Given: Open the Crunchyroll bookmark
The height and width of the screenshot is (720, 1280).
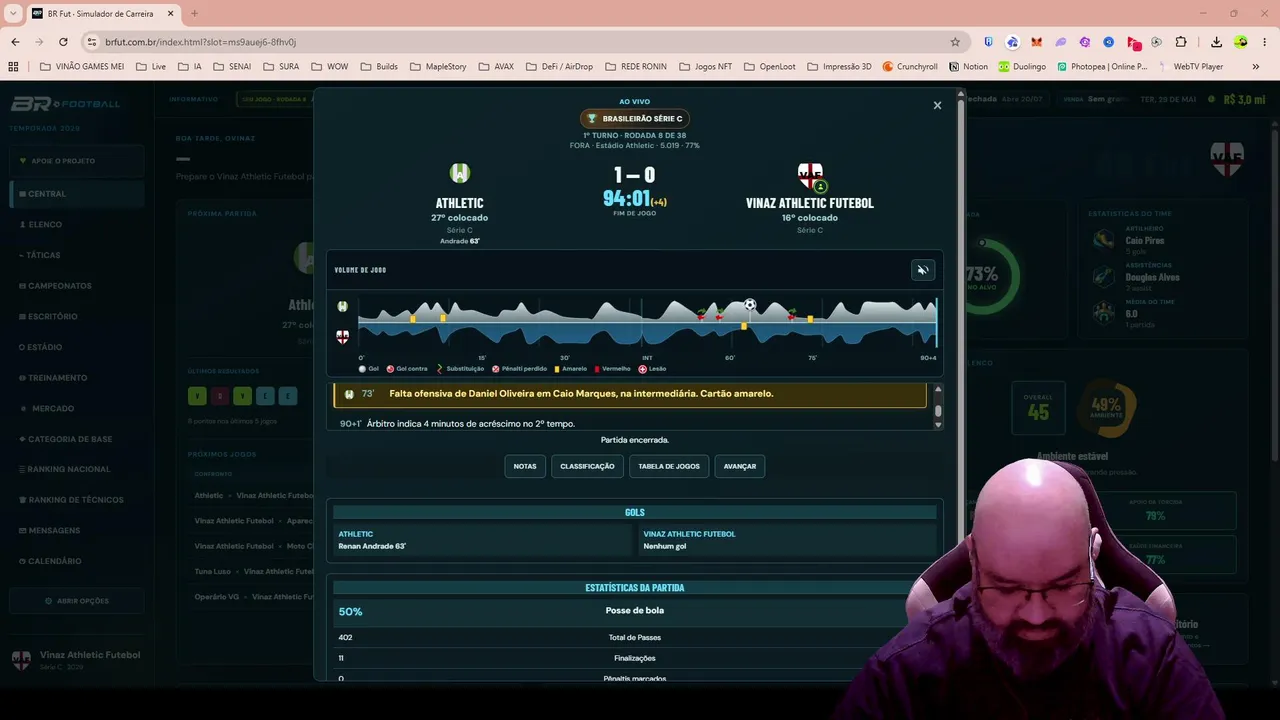Looking at the screenshot, I should pos(910,67).
